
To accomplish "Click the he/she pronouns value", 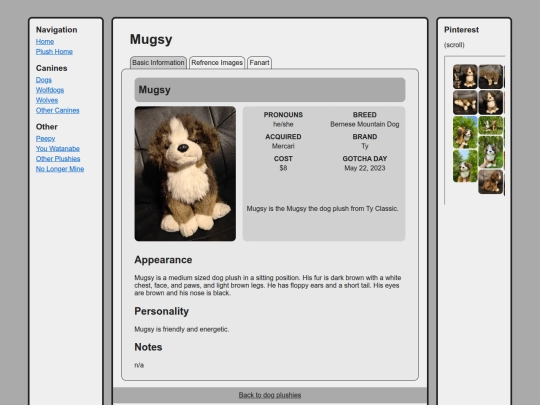I will click(x=283, y=124).
